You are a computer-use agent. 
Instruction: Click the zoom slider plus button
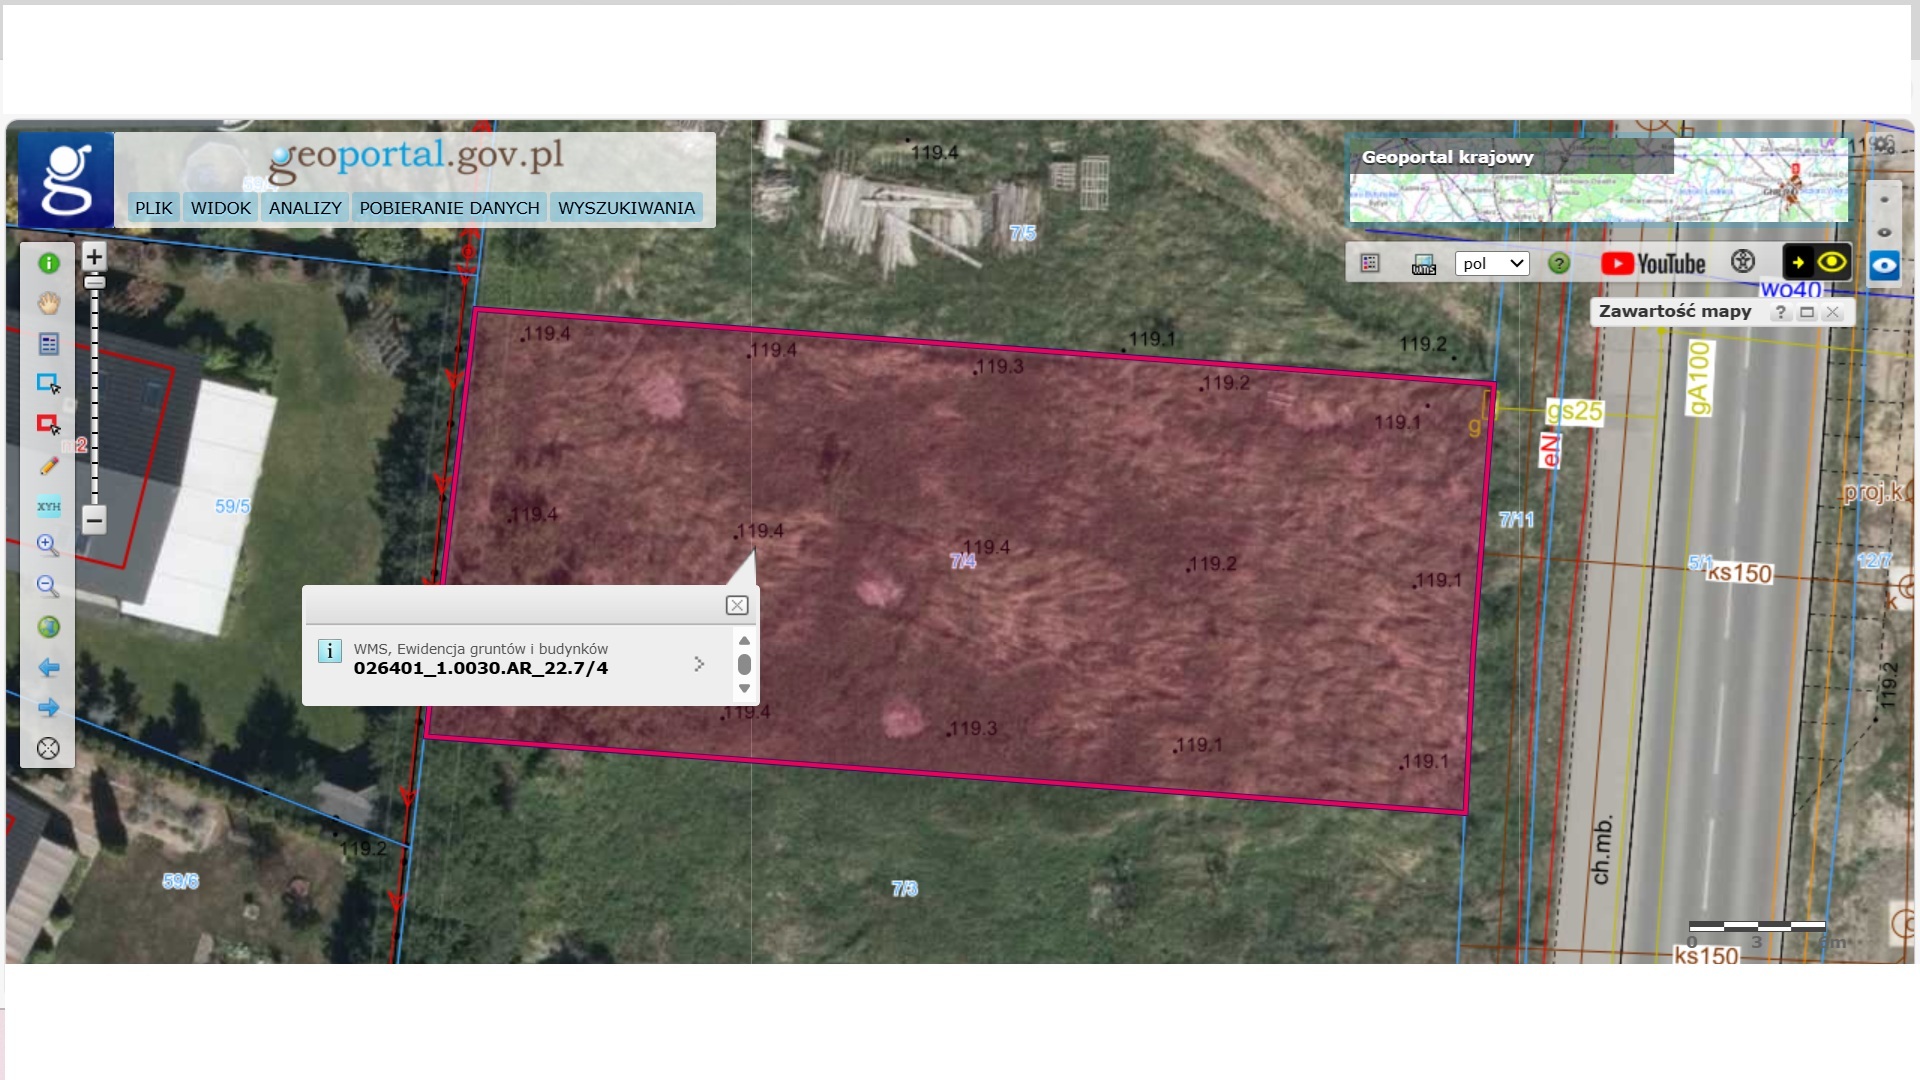pos(94,257)
